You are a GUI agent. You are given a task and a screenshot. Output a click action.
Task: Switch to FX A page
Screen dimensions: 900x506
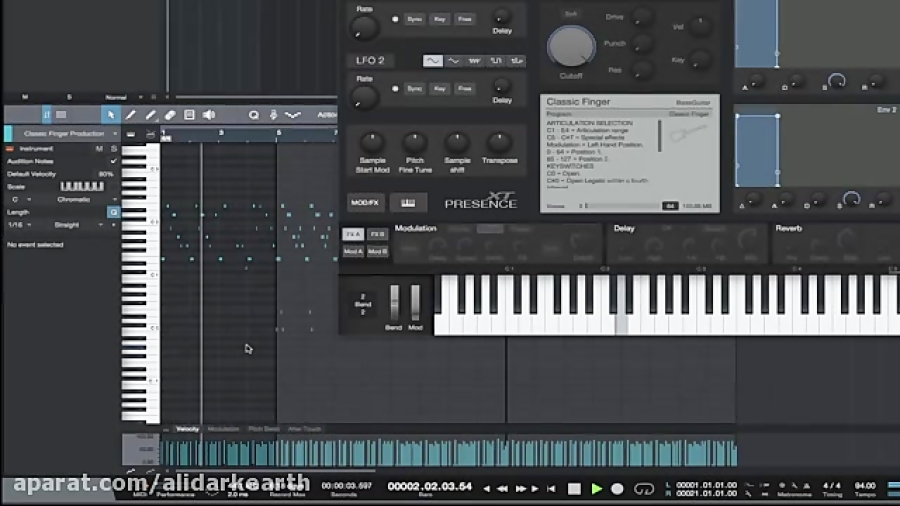coord(352,235)
